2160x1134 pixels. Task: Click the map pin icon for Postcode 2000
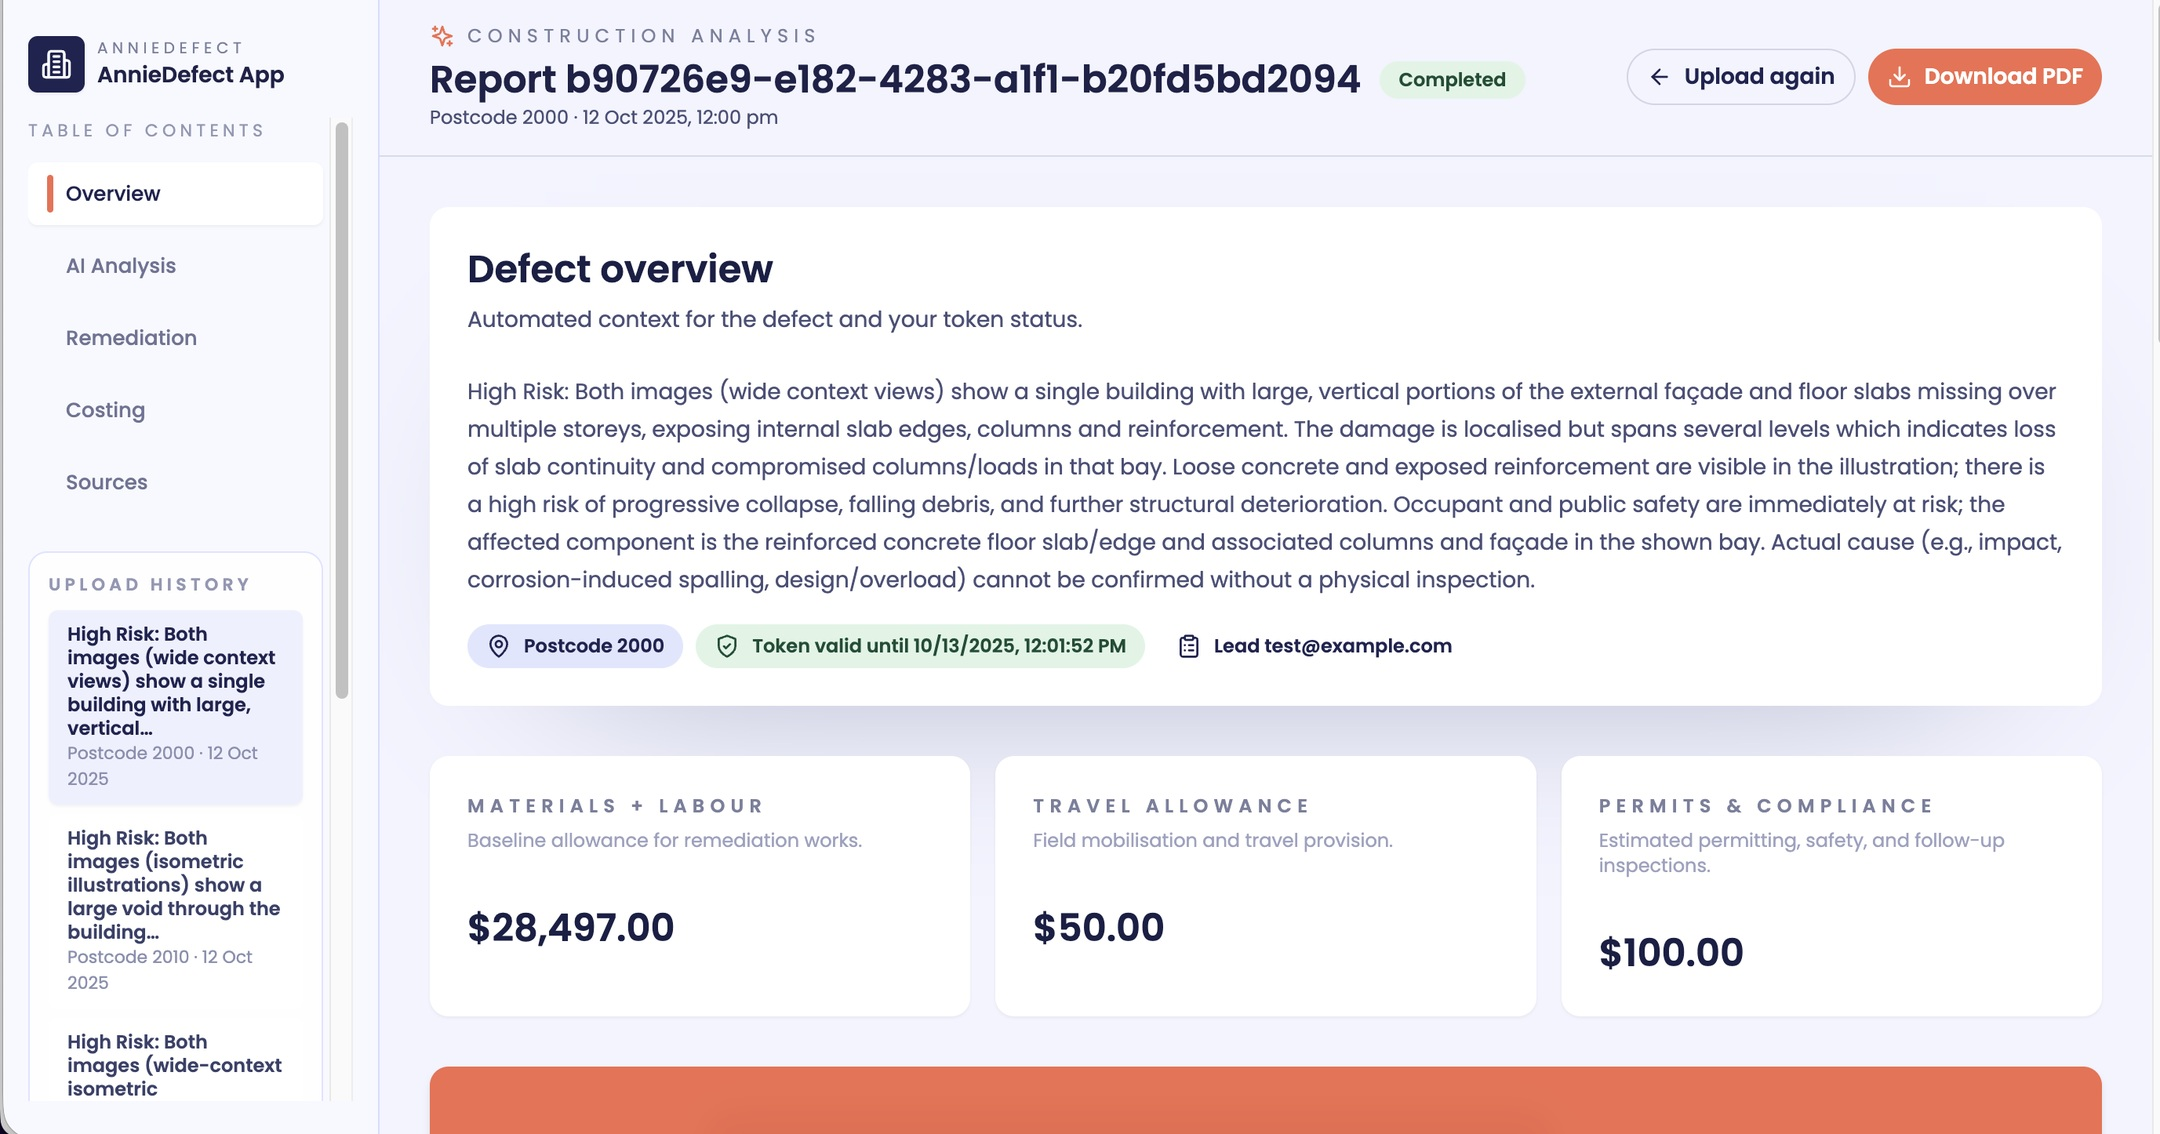pyautogui.click(x=498, y=646)
